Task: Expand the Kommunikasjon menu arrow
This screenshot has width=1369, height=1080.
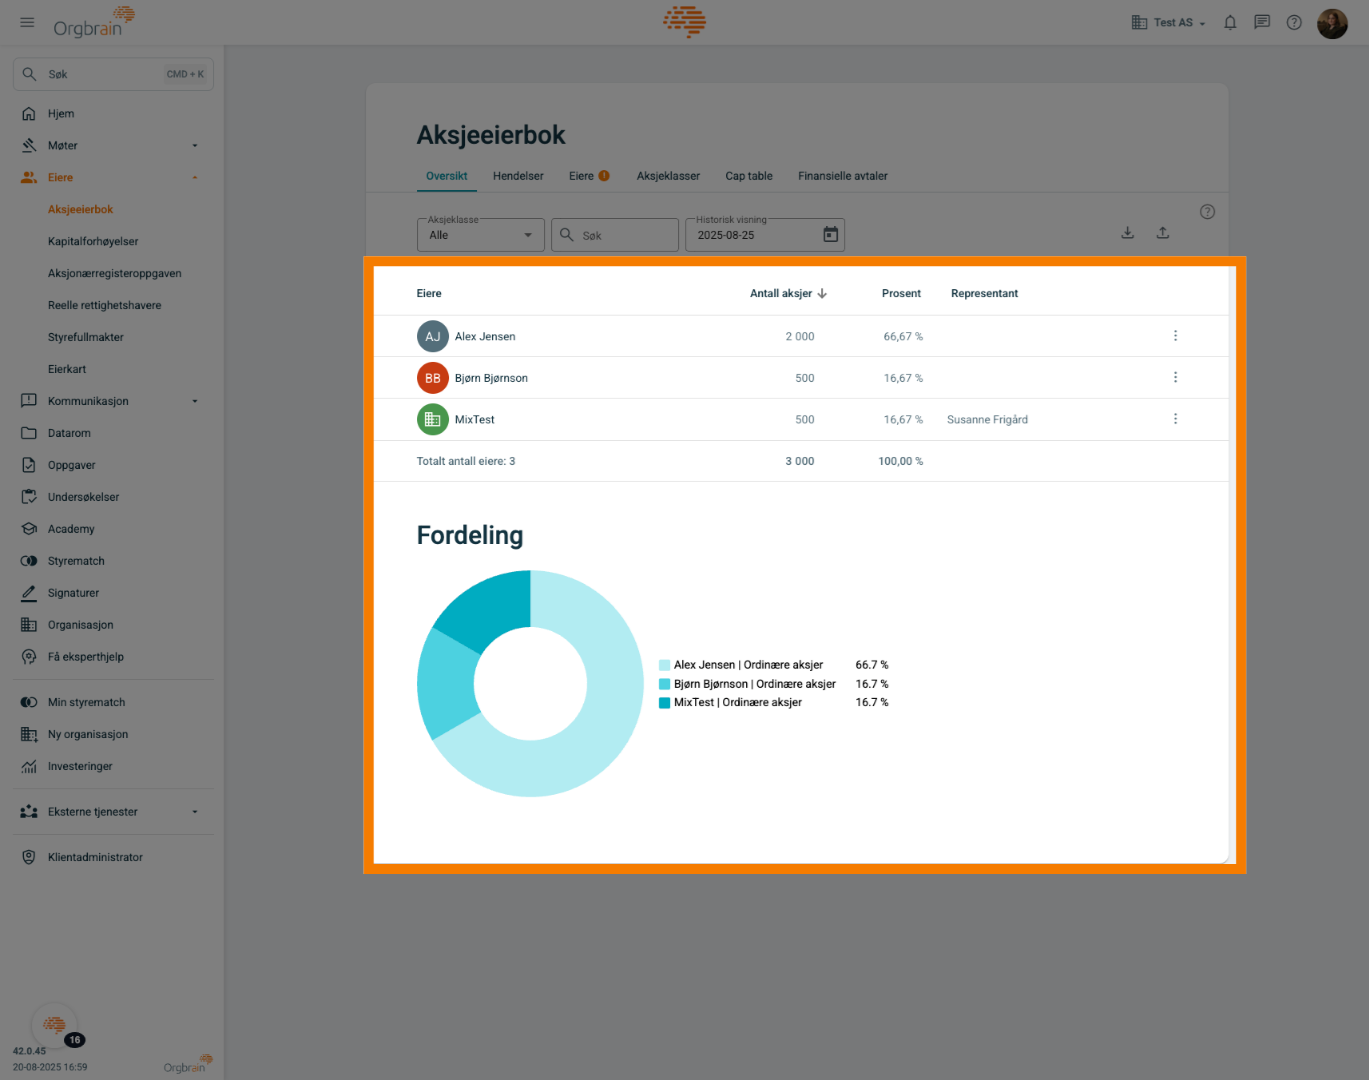Action: point(195,402)
